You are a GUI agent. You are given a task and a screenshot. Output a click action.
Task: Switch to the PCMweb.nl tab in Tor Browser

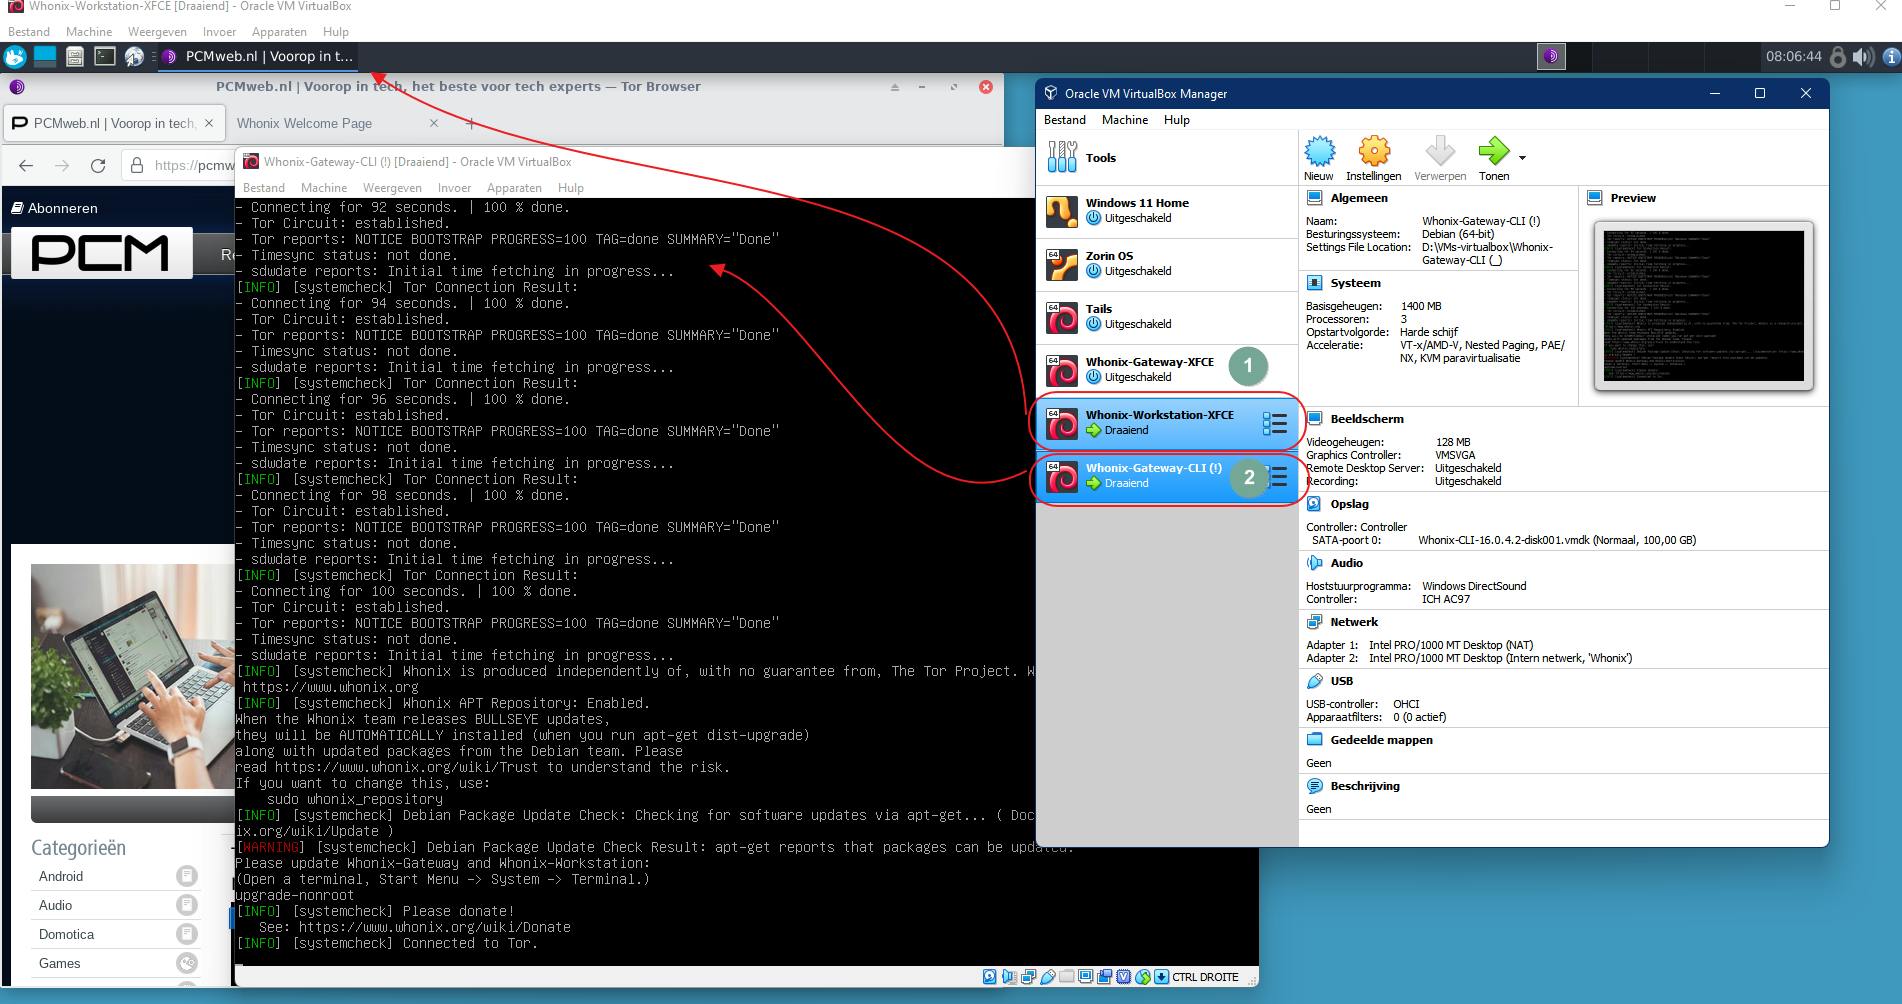112,123
